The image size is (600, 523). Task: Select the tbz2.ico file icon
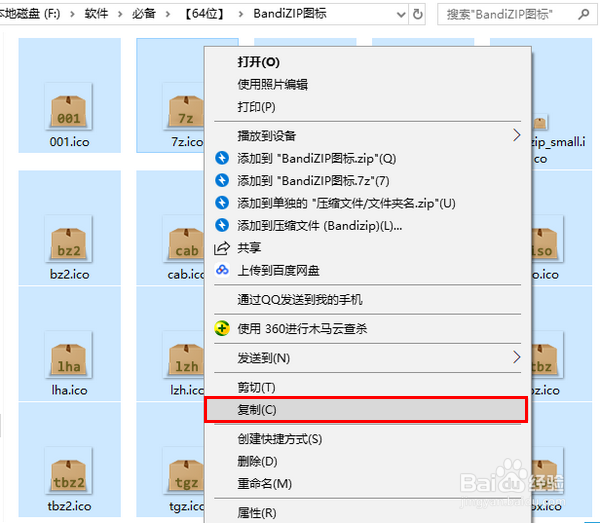coord(69,471)
